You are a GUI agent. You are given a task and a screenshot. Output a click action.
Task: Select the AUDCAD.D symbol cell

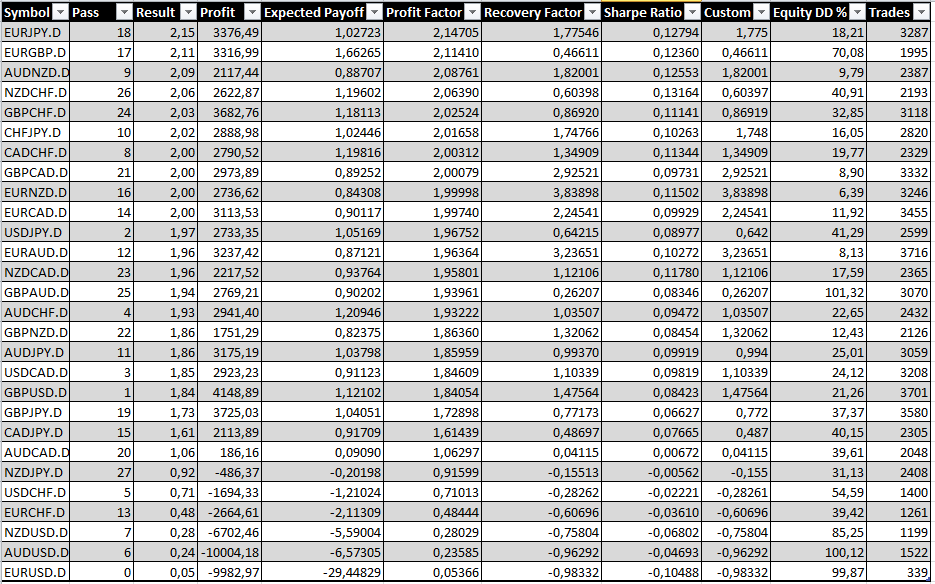35,452
